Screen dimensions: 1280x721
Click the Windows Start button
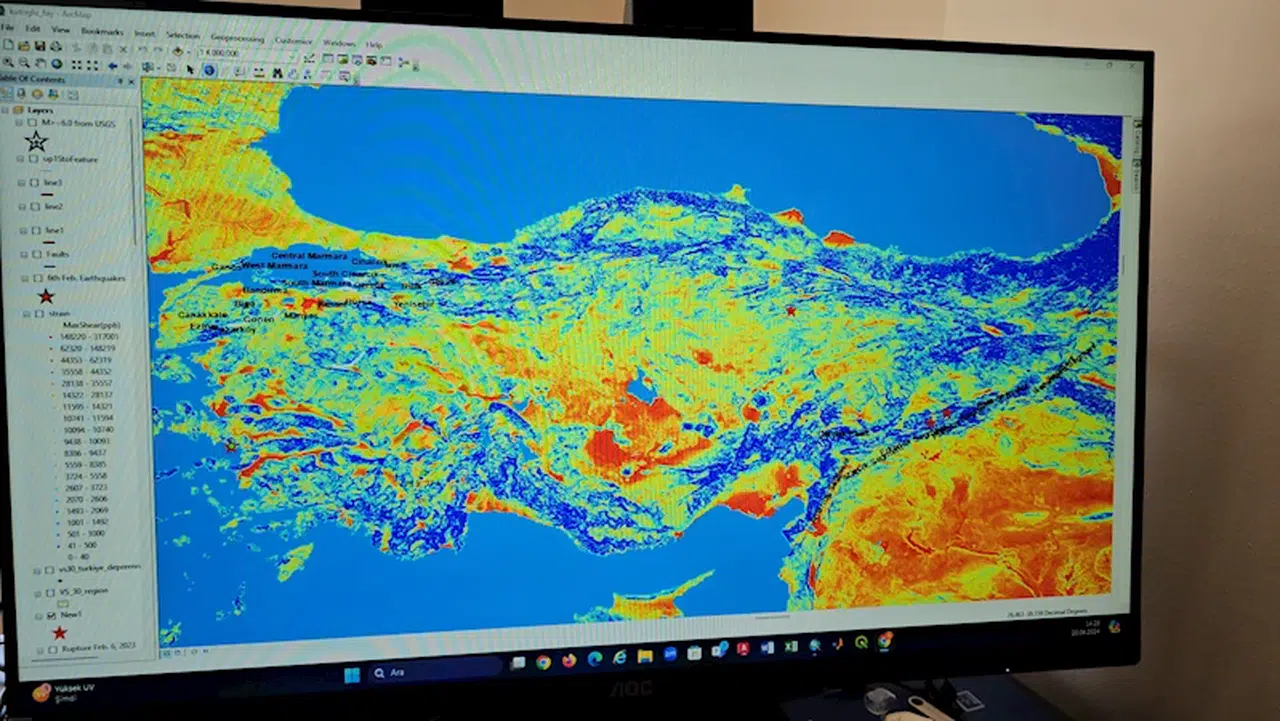[x=352, y=674]
